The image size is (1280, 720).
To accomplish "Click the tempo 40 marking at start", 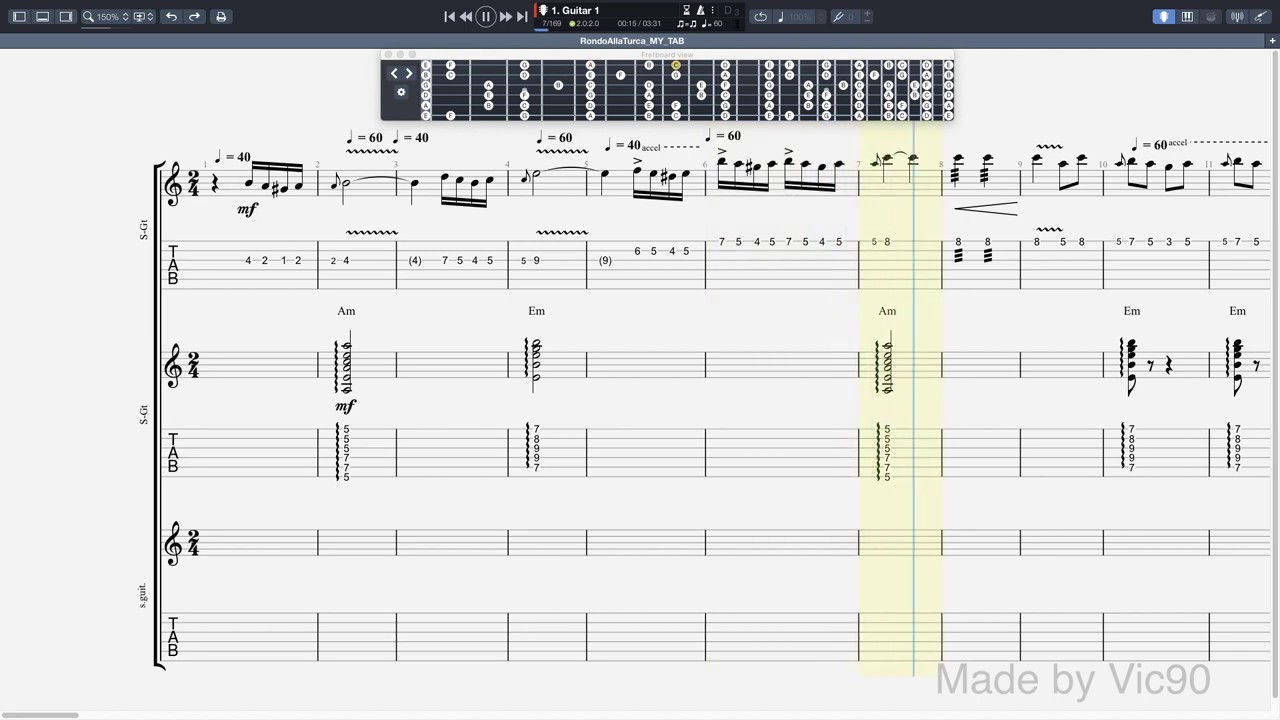I will click(233, 157).
